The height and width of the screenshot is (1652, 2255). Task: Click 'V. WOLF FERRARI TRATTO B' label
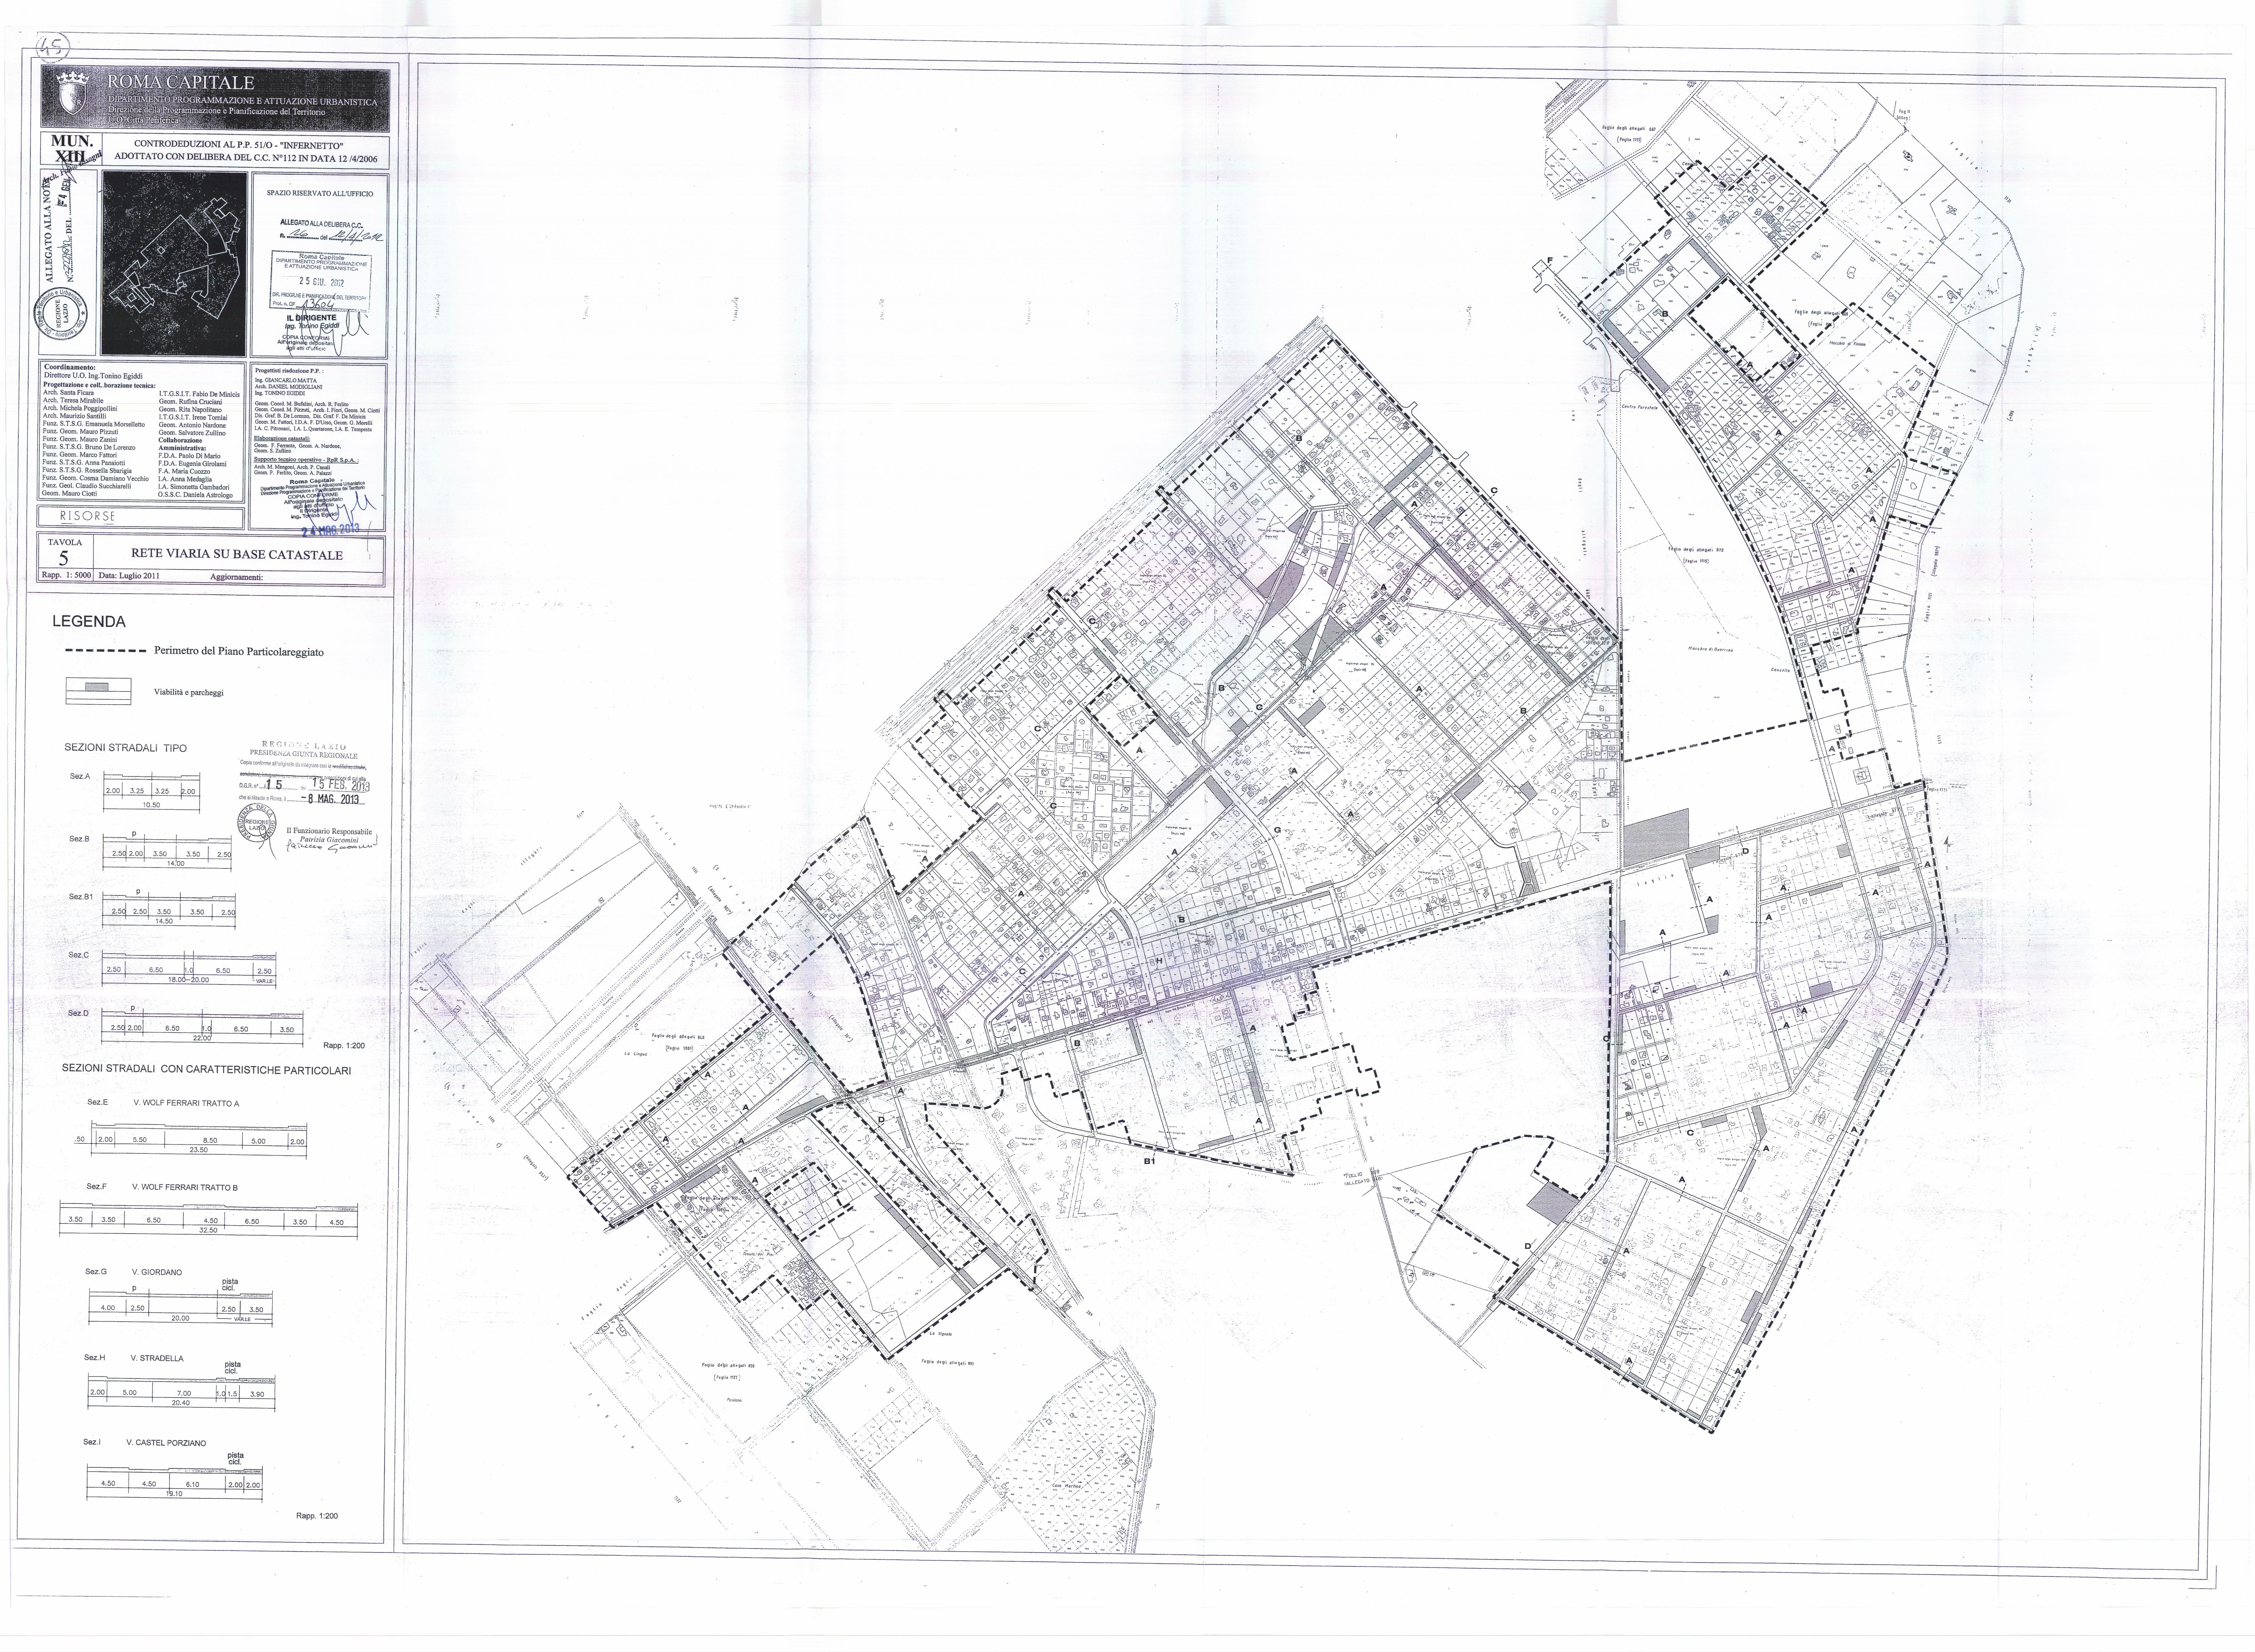pos(185,1187)
